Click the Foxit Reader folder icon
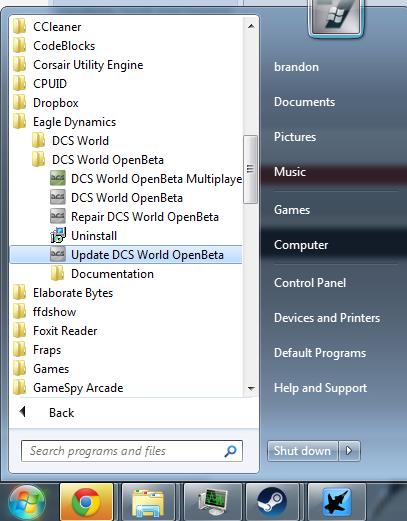Viewport: 407px width, 521px height. 19,331
